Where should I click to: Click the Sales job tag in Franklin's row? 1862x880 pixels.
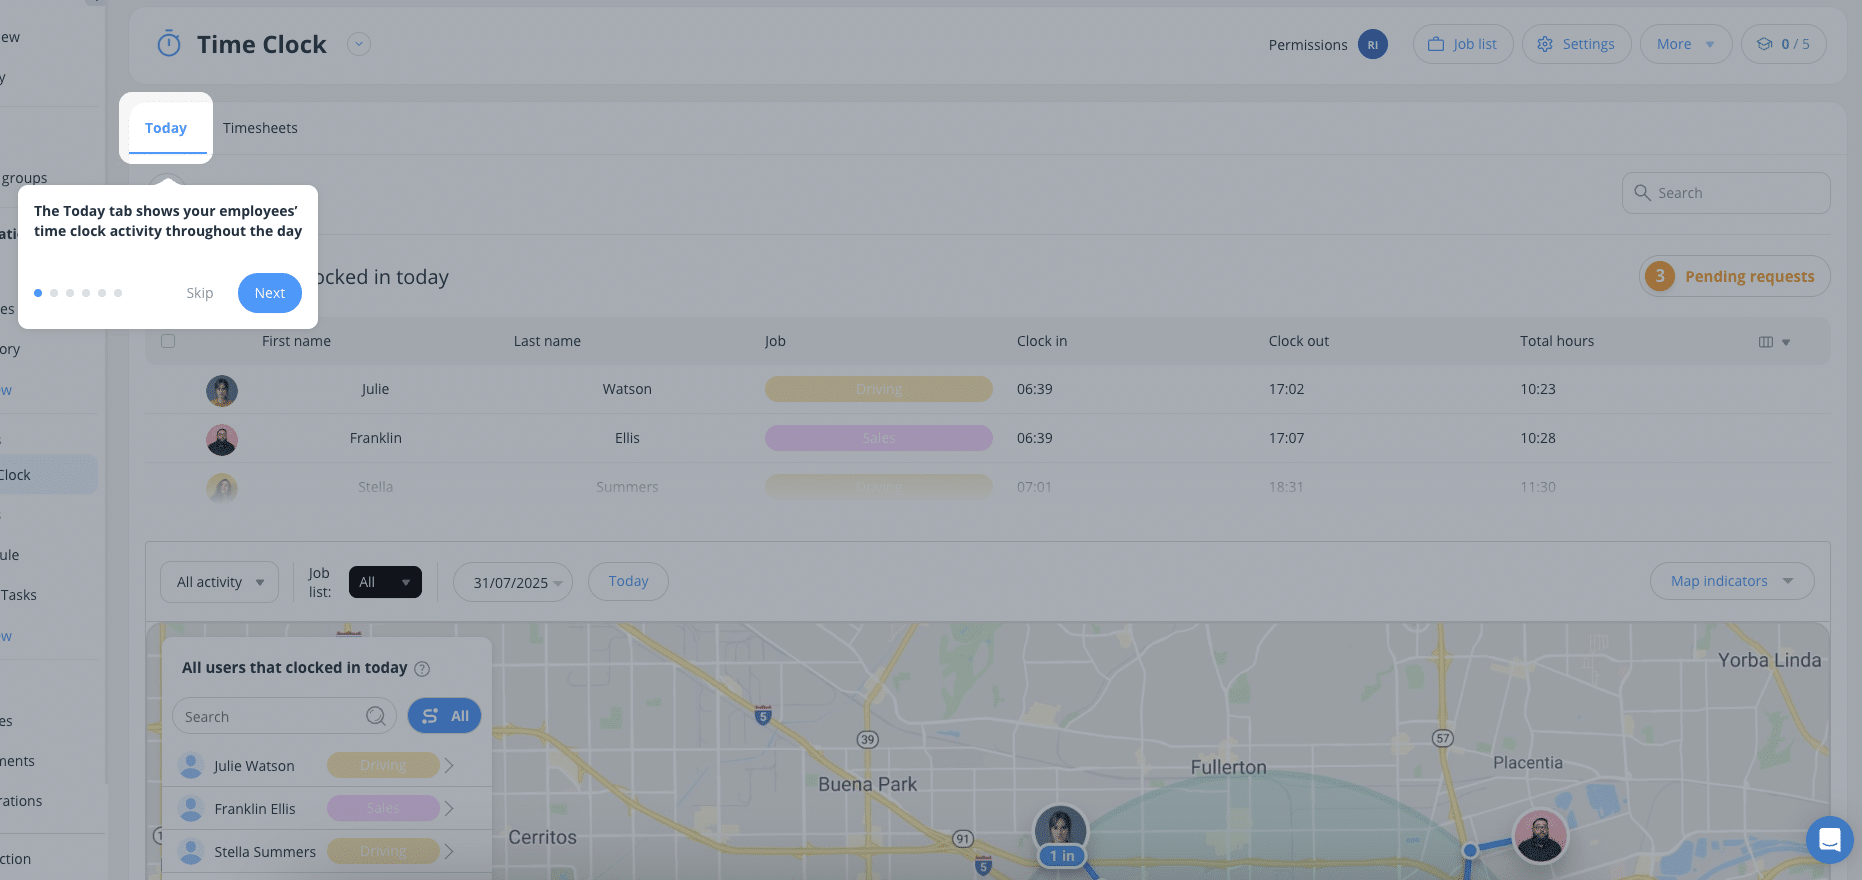click(879, 438)
